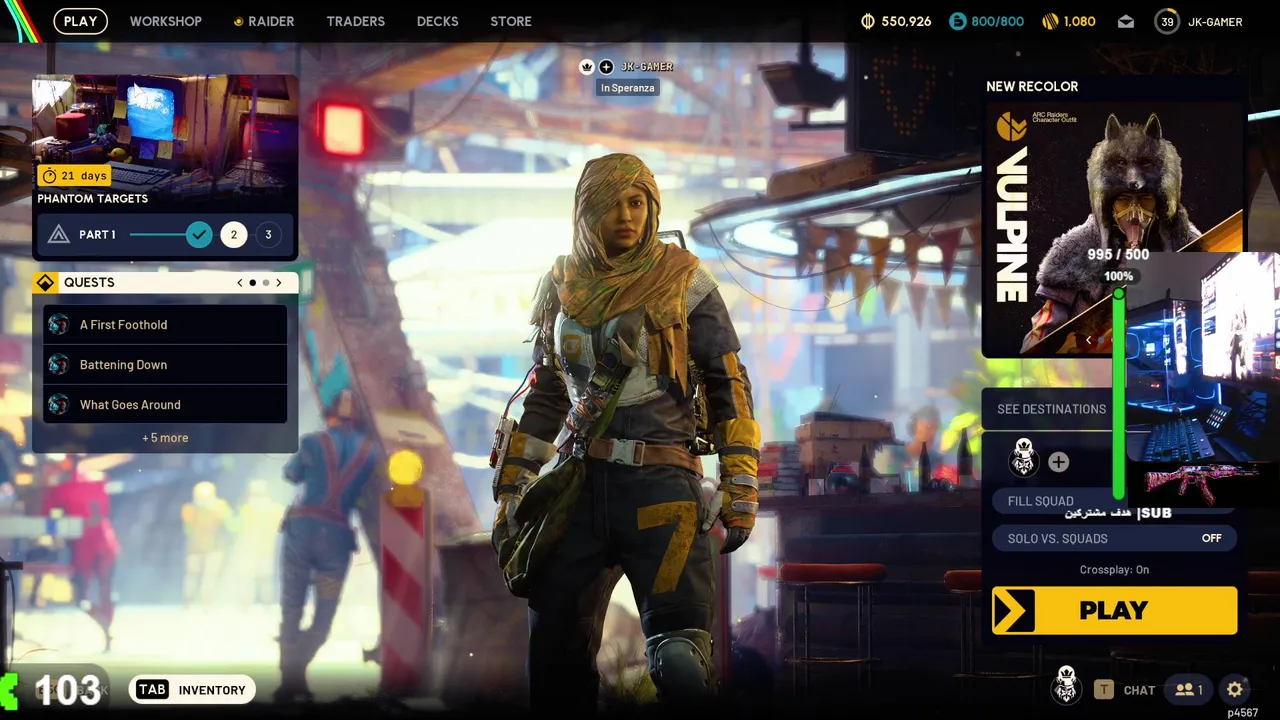Click the Battening Down quest icon
This screenshot has width=1280, height=720.
pyautogui.click(x=59, y=365)
